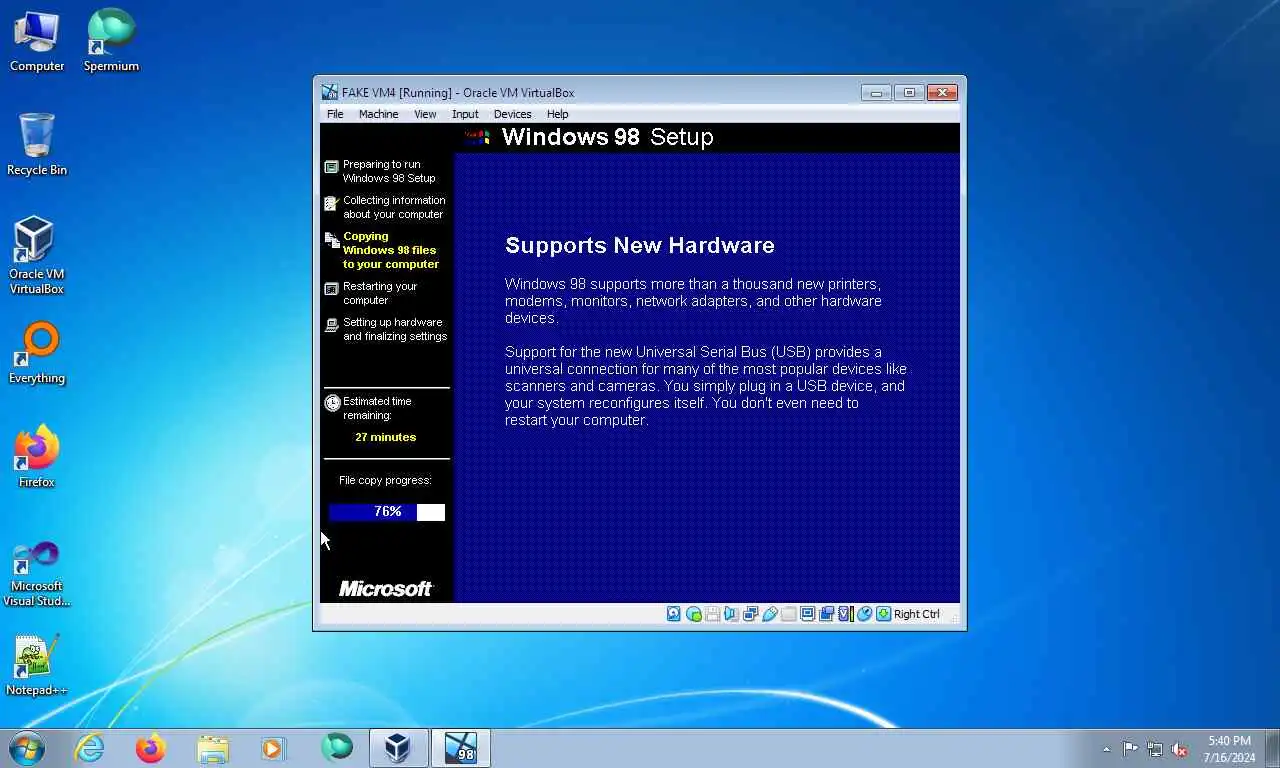Select the Firefox desktop shortcut
This screenshot has height=768, width=1280.
(37, 458)
